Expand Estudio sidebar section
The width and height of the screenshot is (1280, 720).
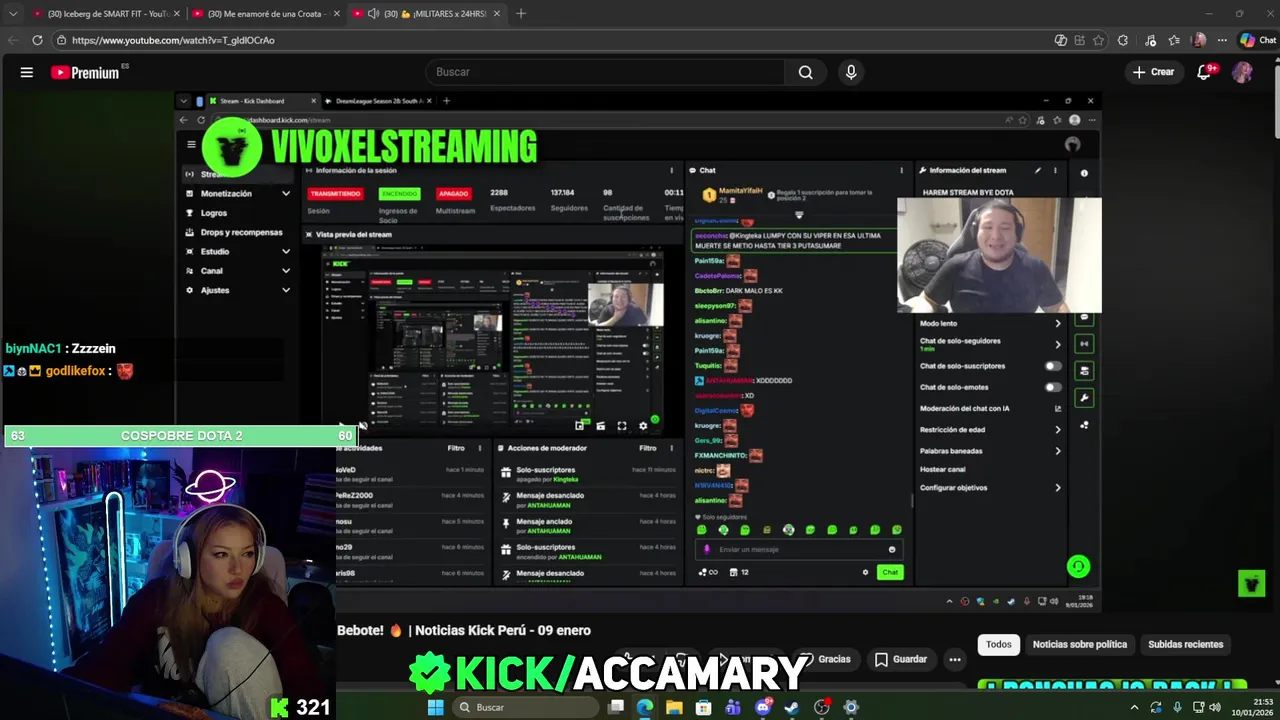coord(285,252)
